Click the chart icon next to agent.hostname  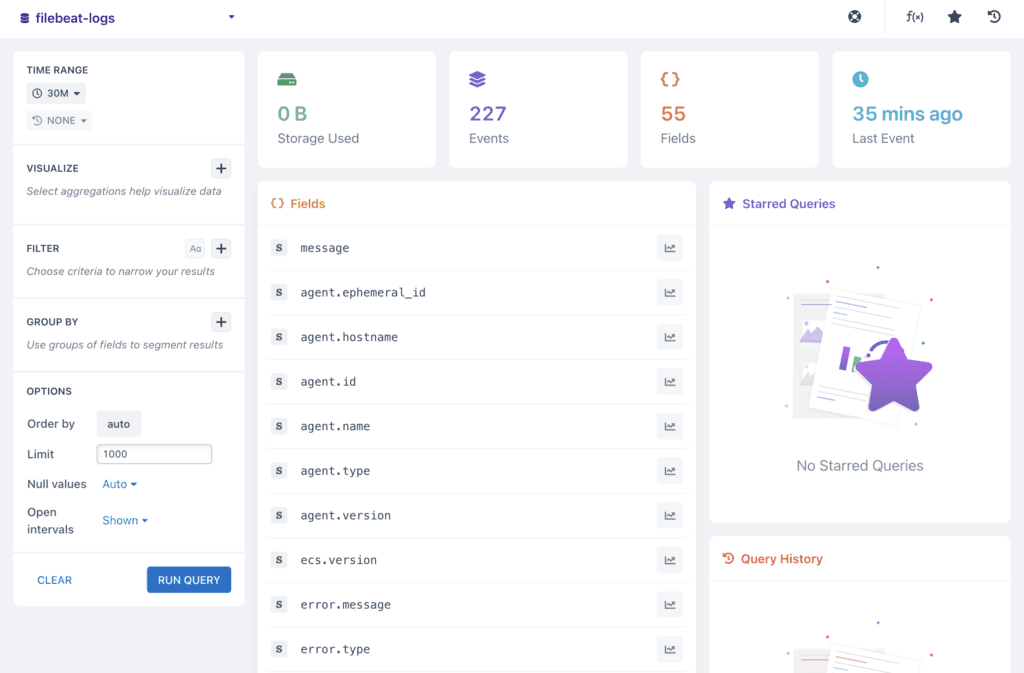click(x=669, y=337)
